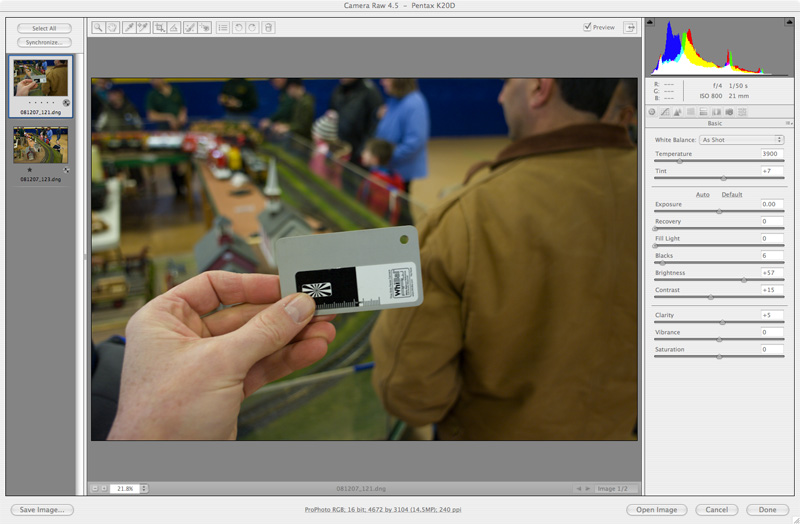Image resolution: width=800 pixels, height=524 pixels.
Task: Open the White Balance dropdown
Action: pyautogui.click(x=741, y=140)
